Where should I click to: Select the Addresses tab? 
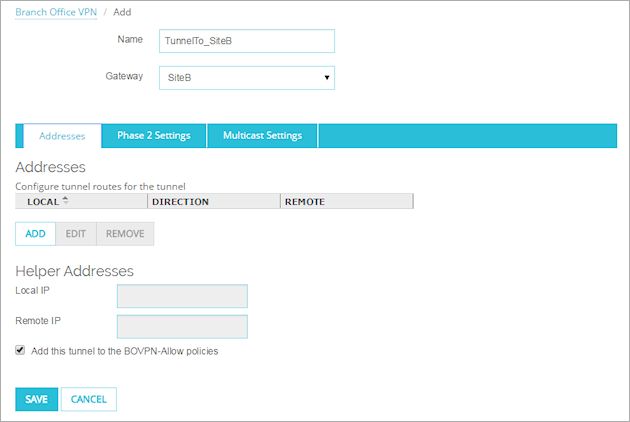(61, 136)
